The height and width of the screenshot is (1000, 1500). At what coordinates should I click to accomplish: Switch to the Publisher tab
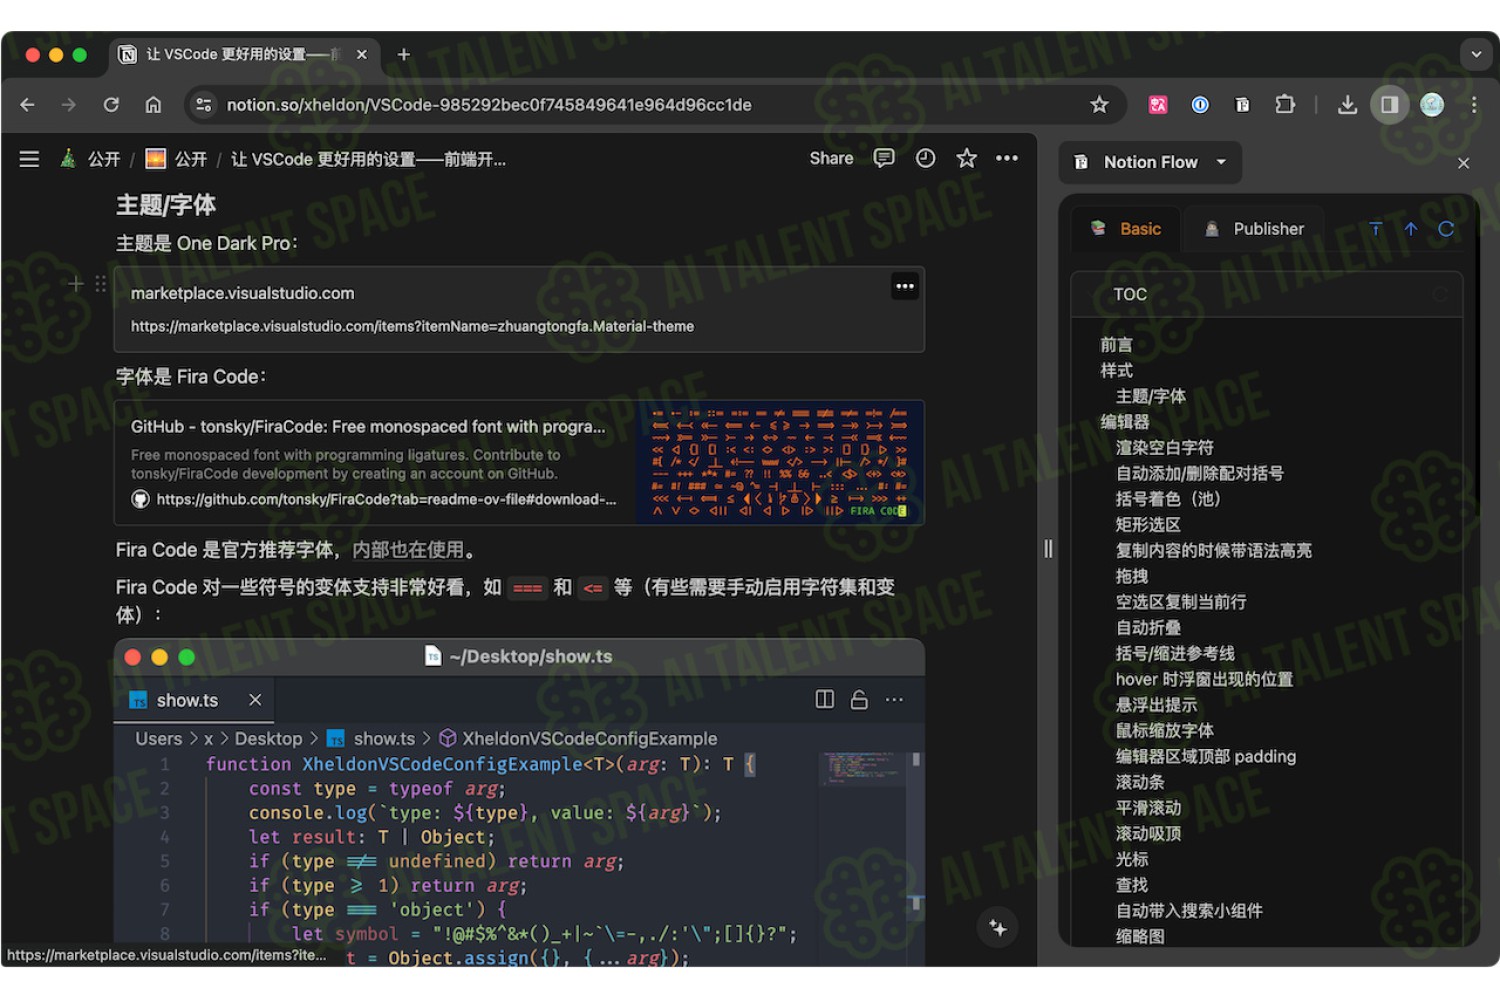[x=1254, y=229]
